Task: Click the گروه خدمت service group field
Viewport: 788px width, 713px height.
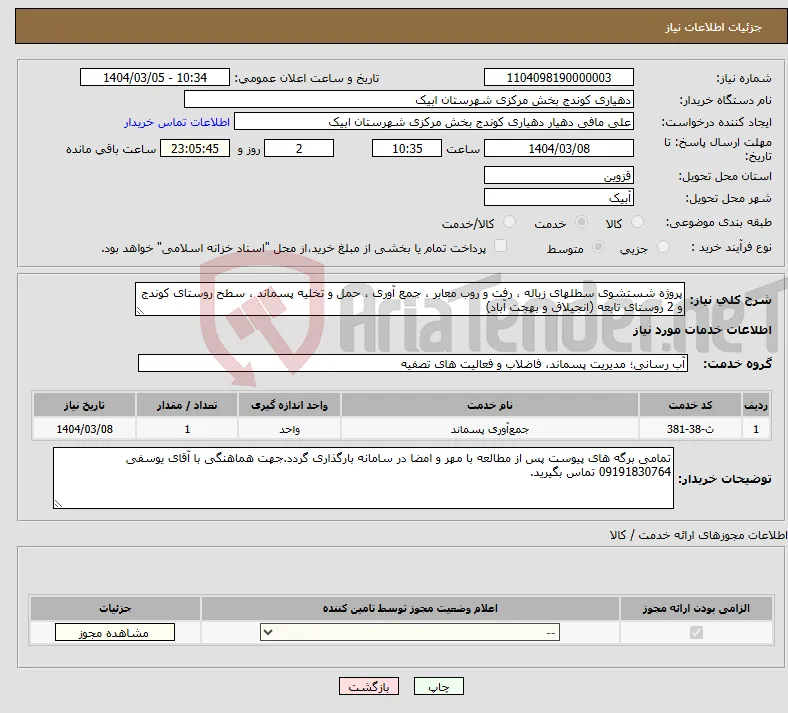Action: click(x=413, y=363)
